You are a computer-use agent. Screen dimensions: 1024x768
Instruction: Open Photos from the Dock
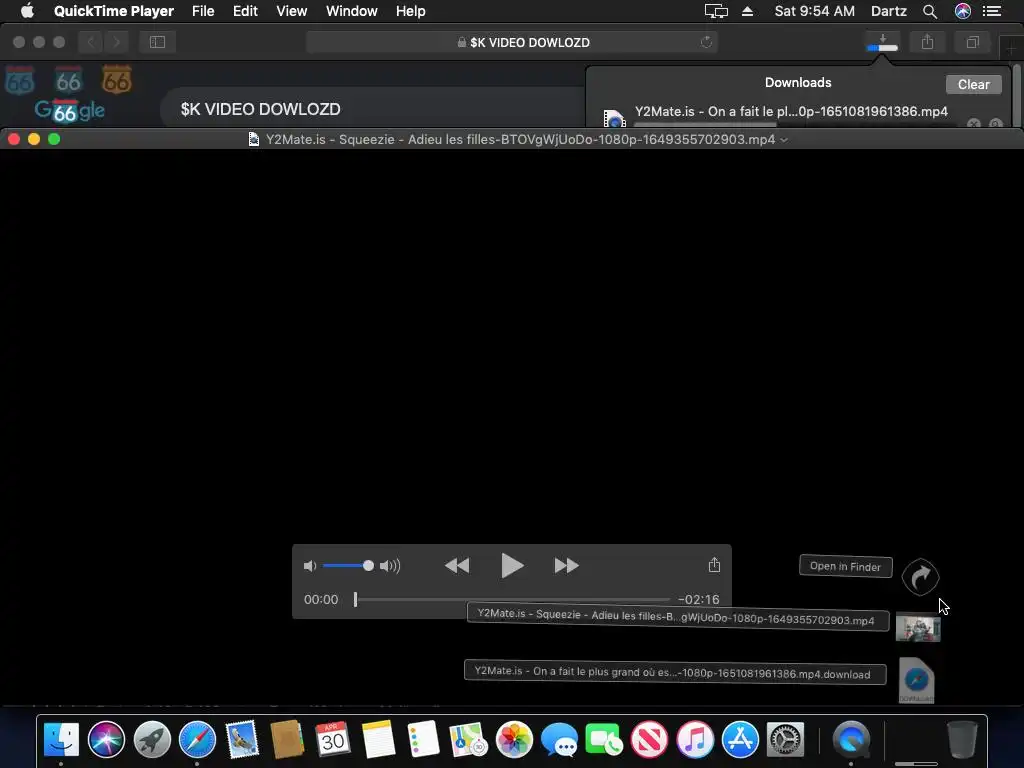pos(514,739)
